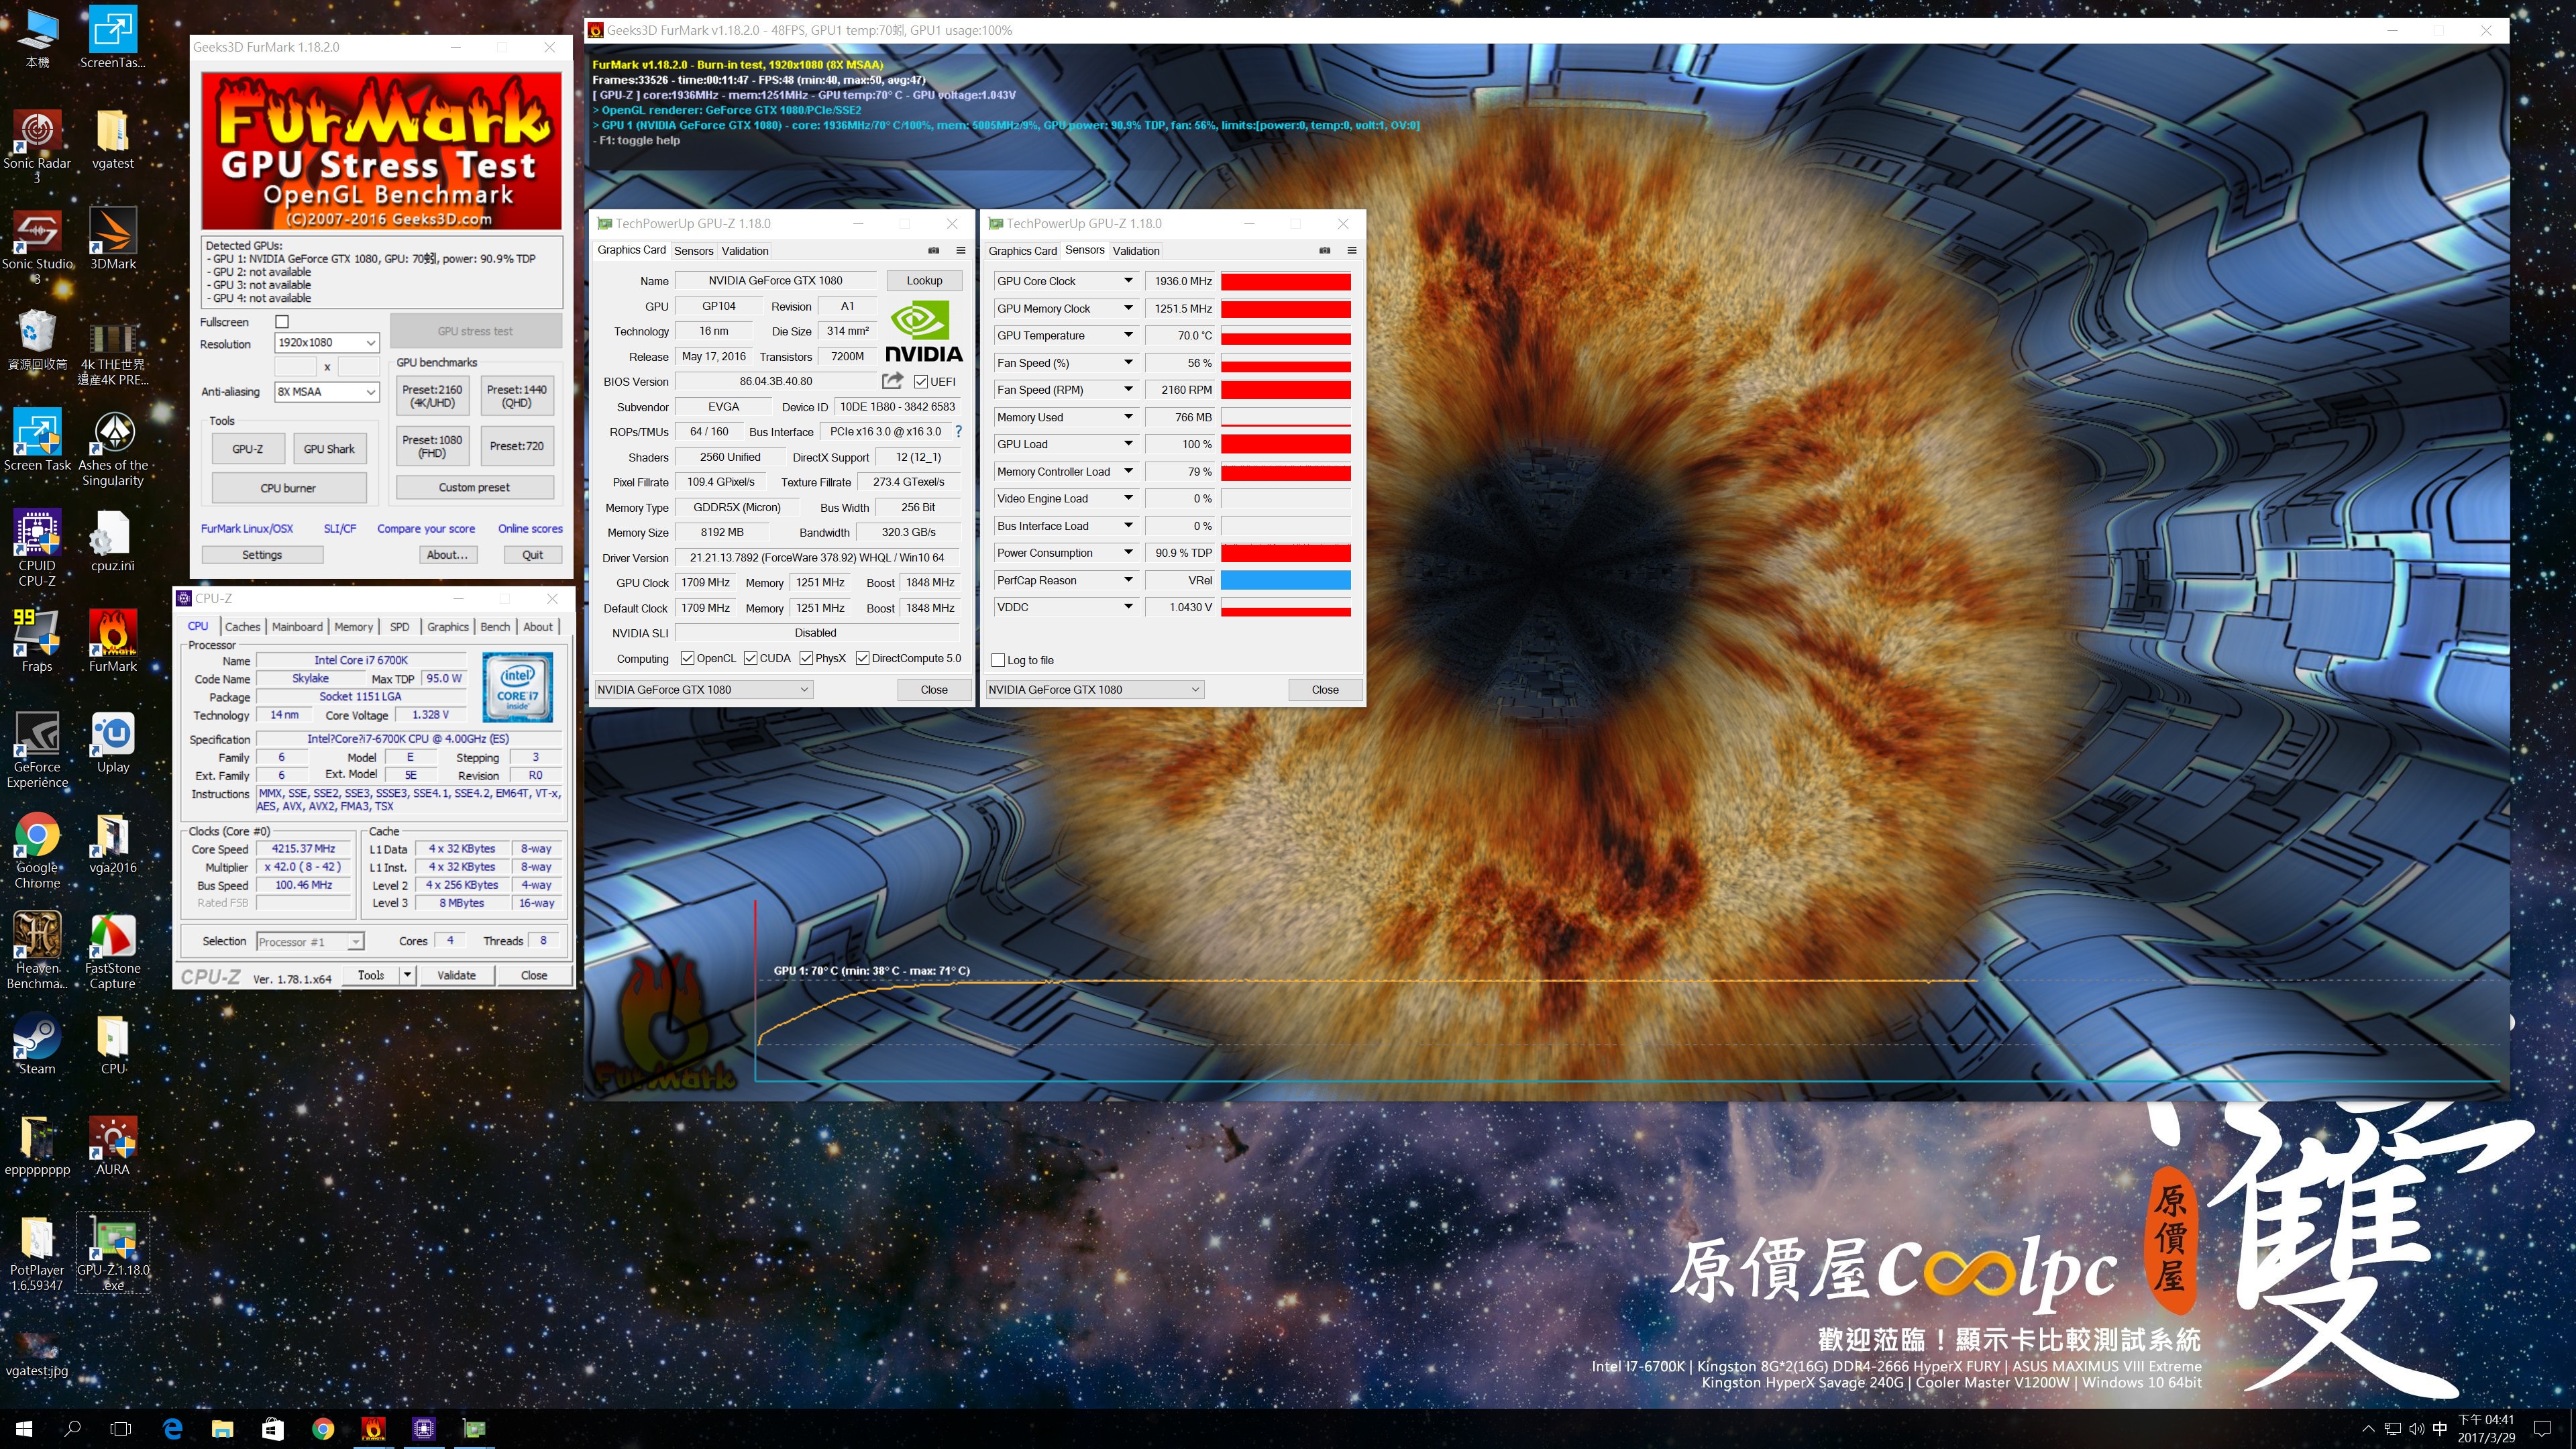Open GPU selector dropdown in GPU-Z Graphics Card window
This screenshot has width=2576, height=1449.
pos(703,689)
